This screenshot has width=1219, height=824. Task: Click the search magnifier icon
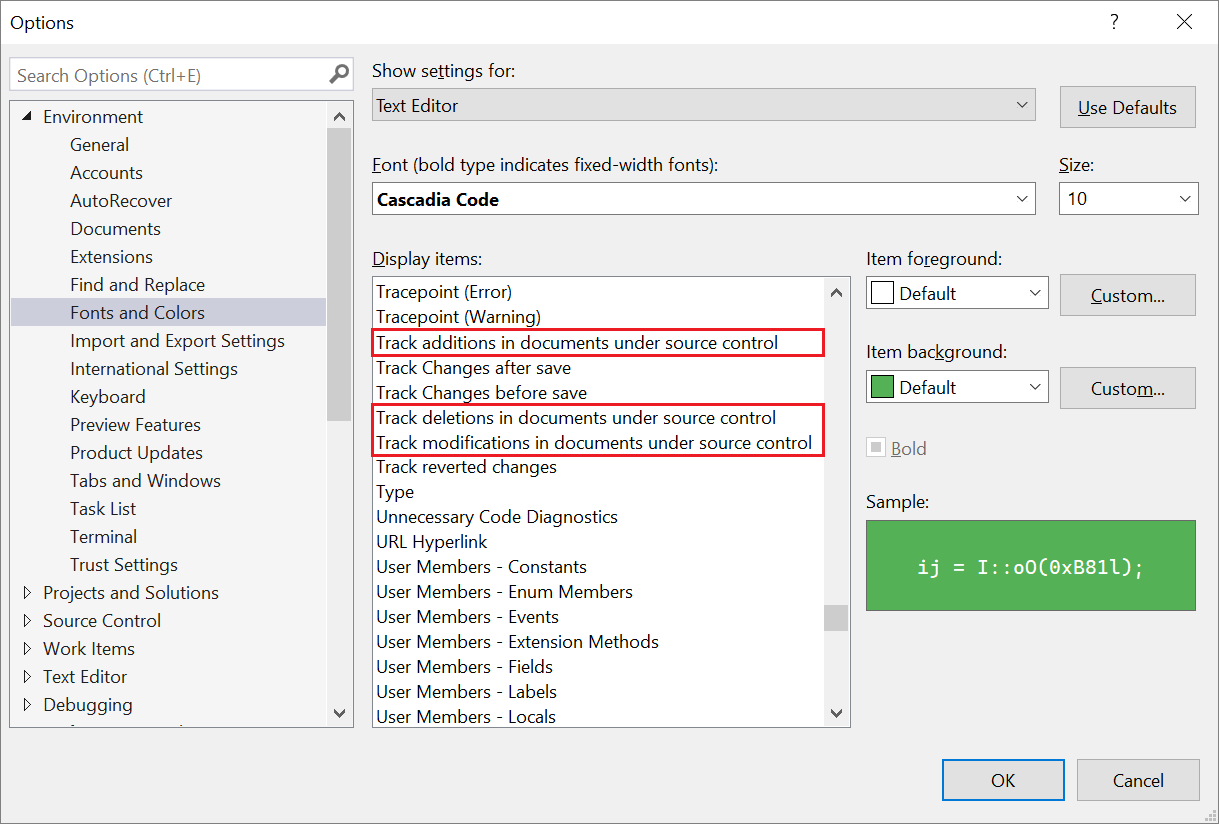[x=338, y=74]
